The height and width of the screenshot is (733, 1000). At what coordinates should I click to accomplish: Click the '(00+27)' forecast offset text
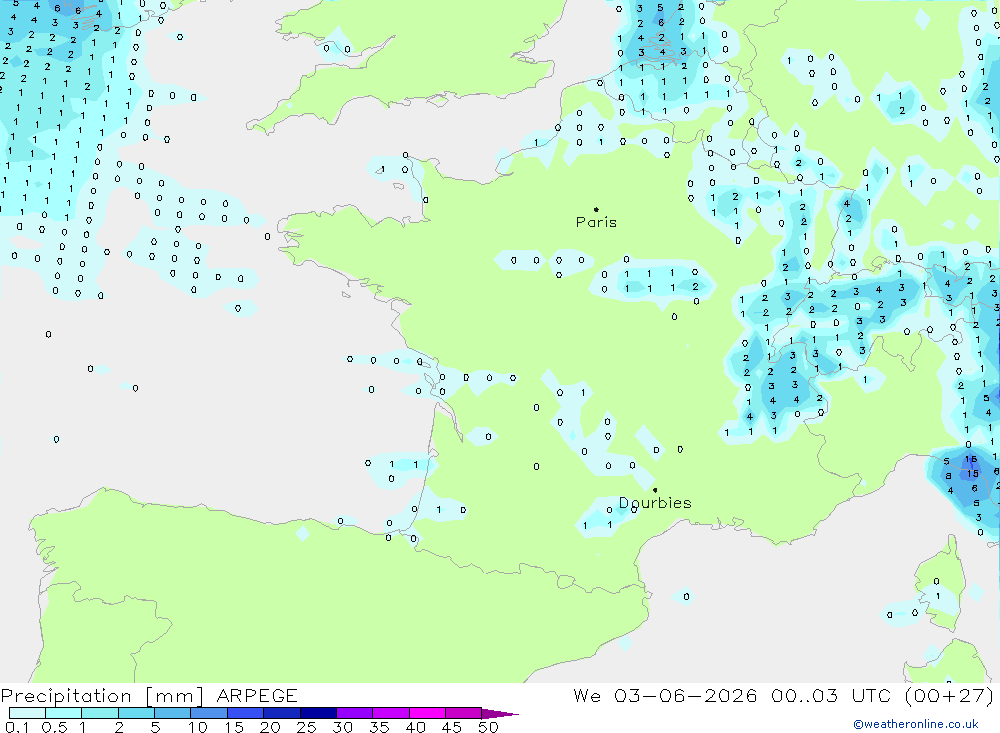pos(950,695)
